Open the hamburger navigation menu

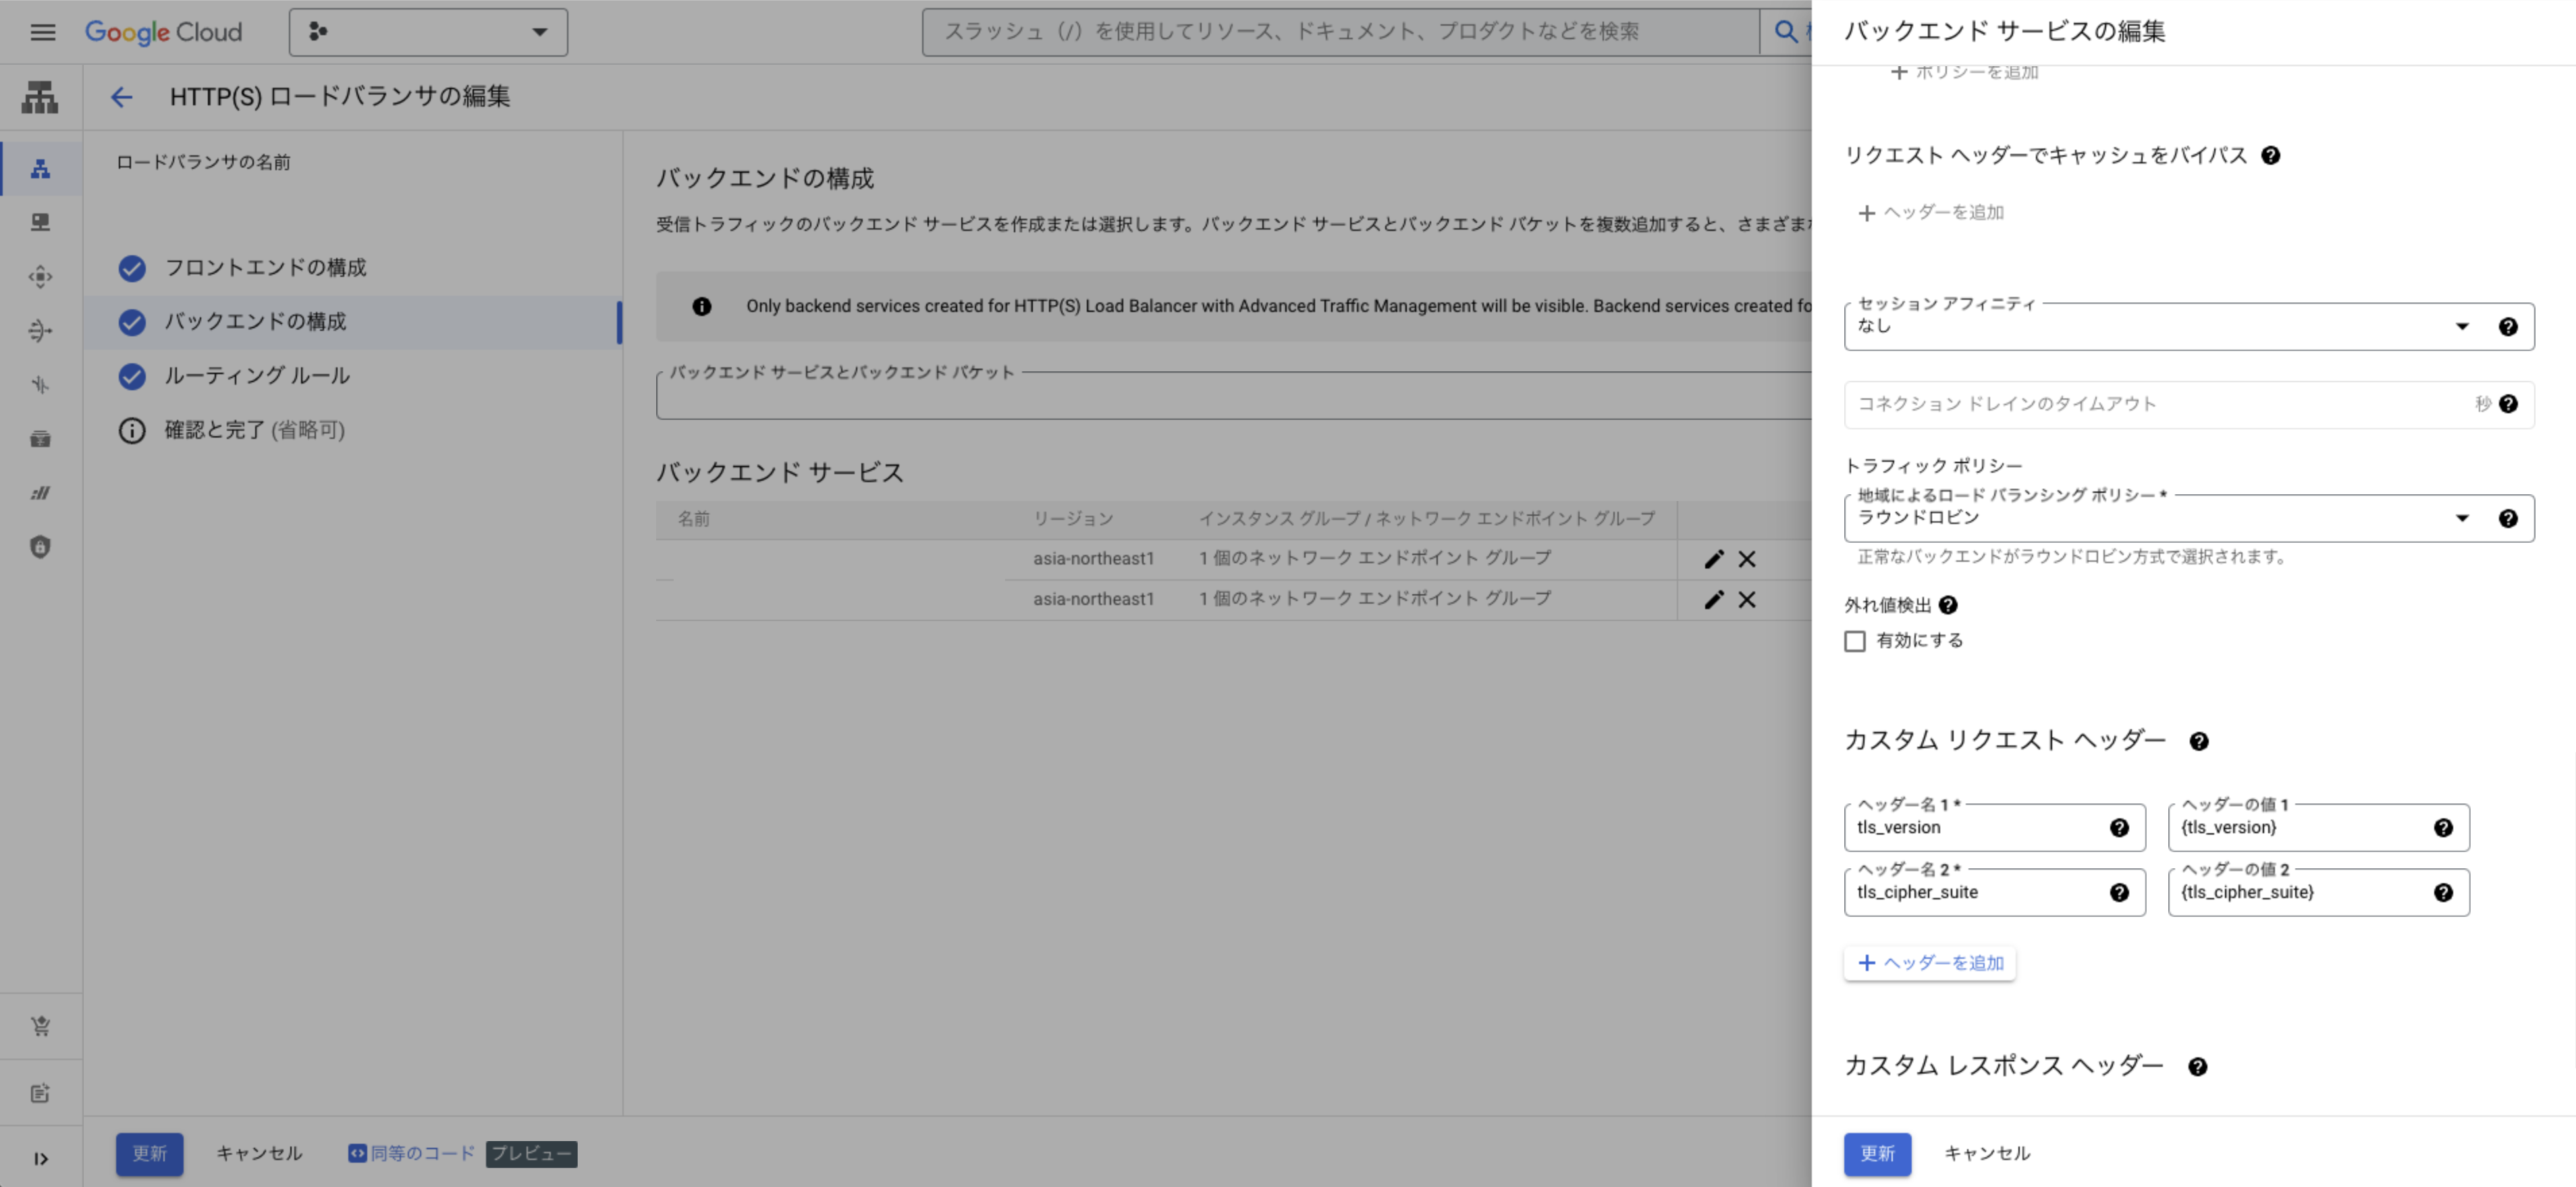click(42, 32)
